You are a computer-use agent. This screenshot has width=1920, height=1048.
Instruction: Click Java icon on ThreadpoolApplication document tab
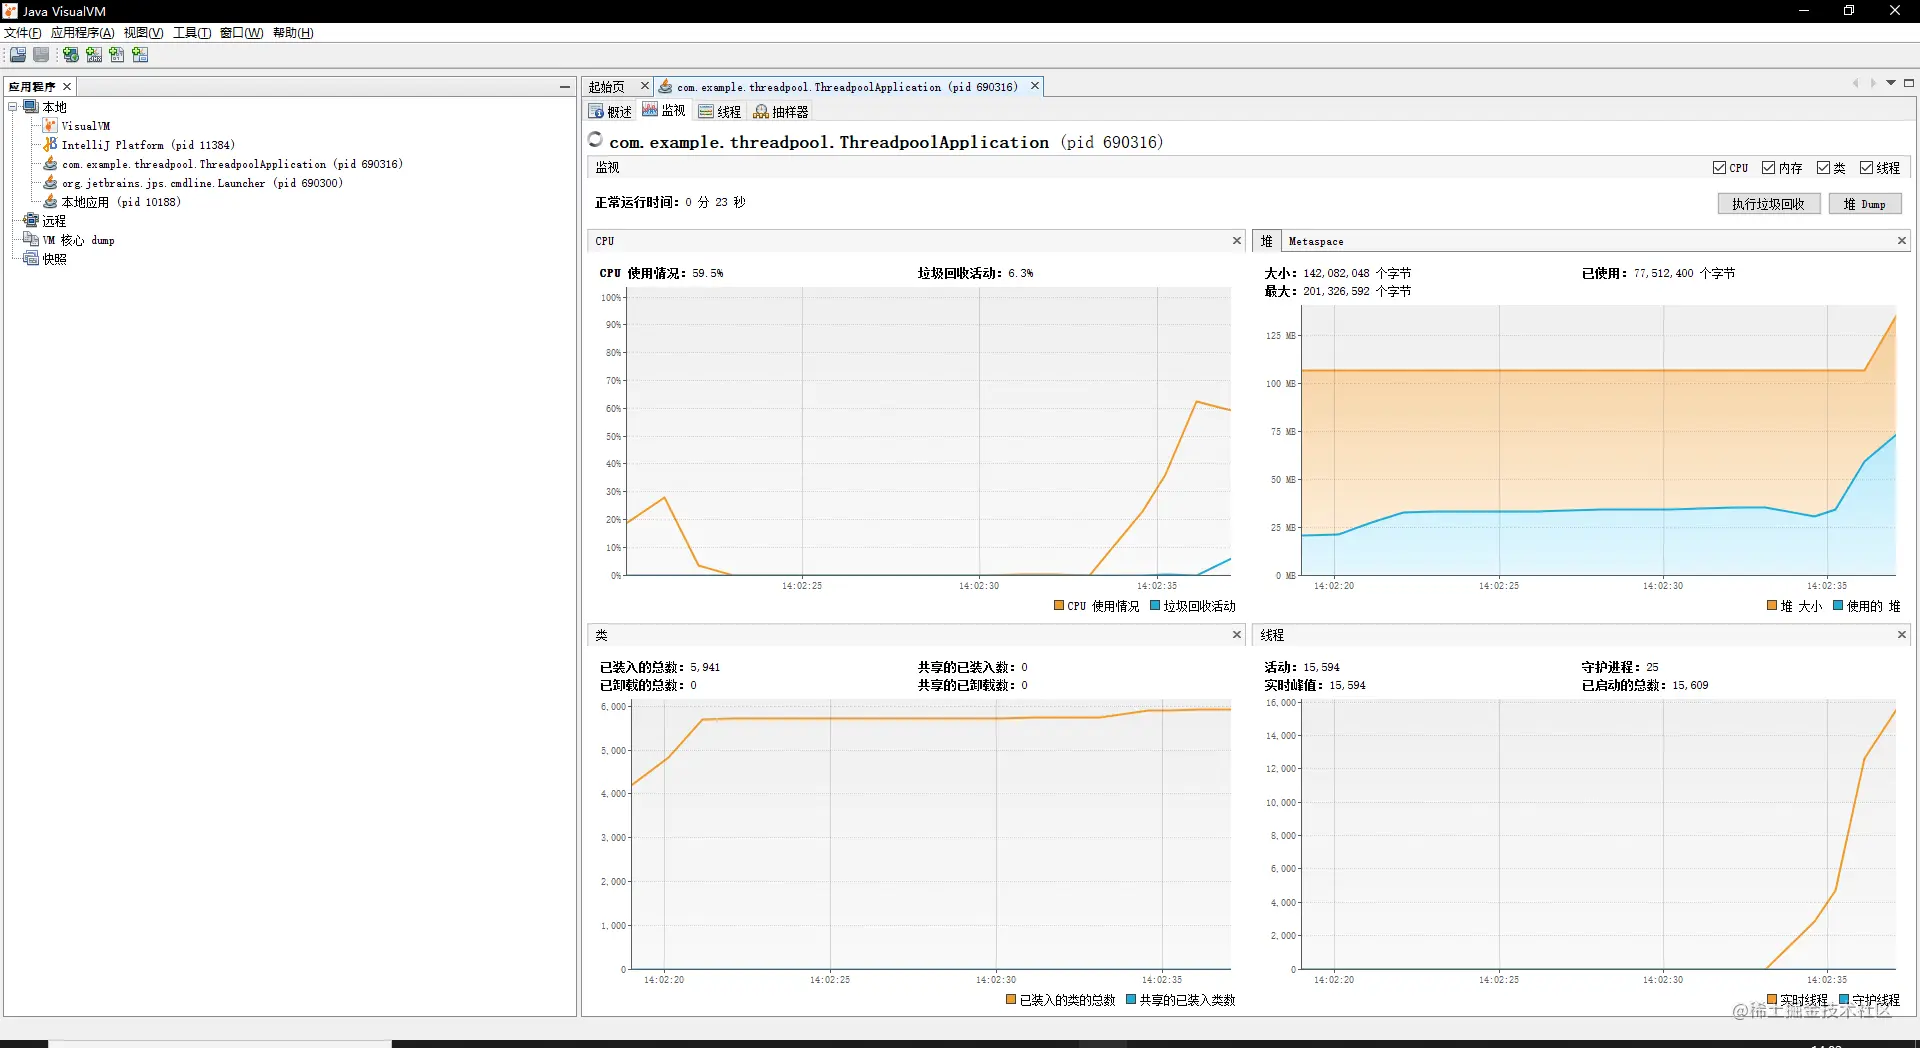(666, 87)
